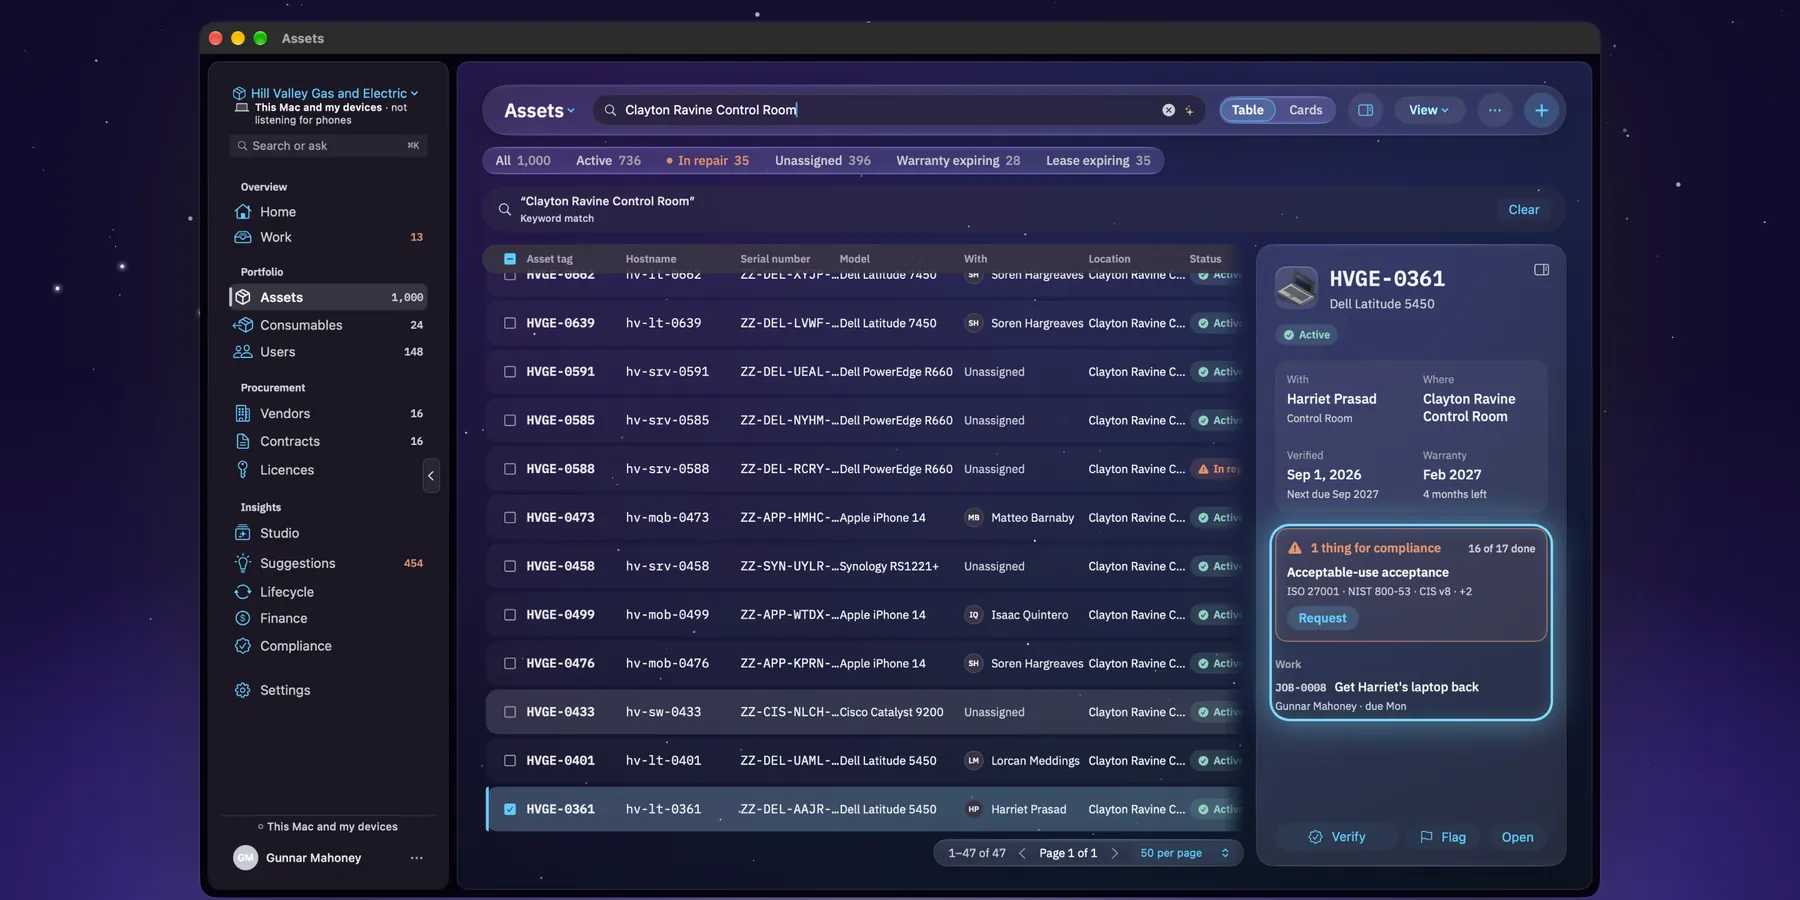Clear the search field with X icon

tap(1168, 110)
